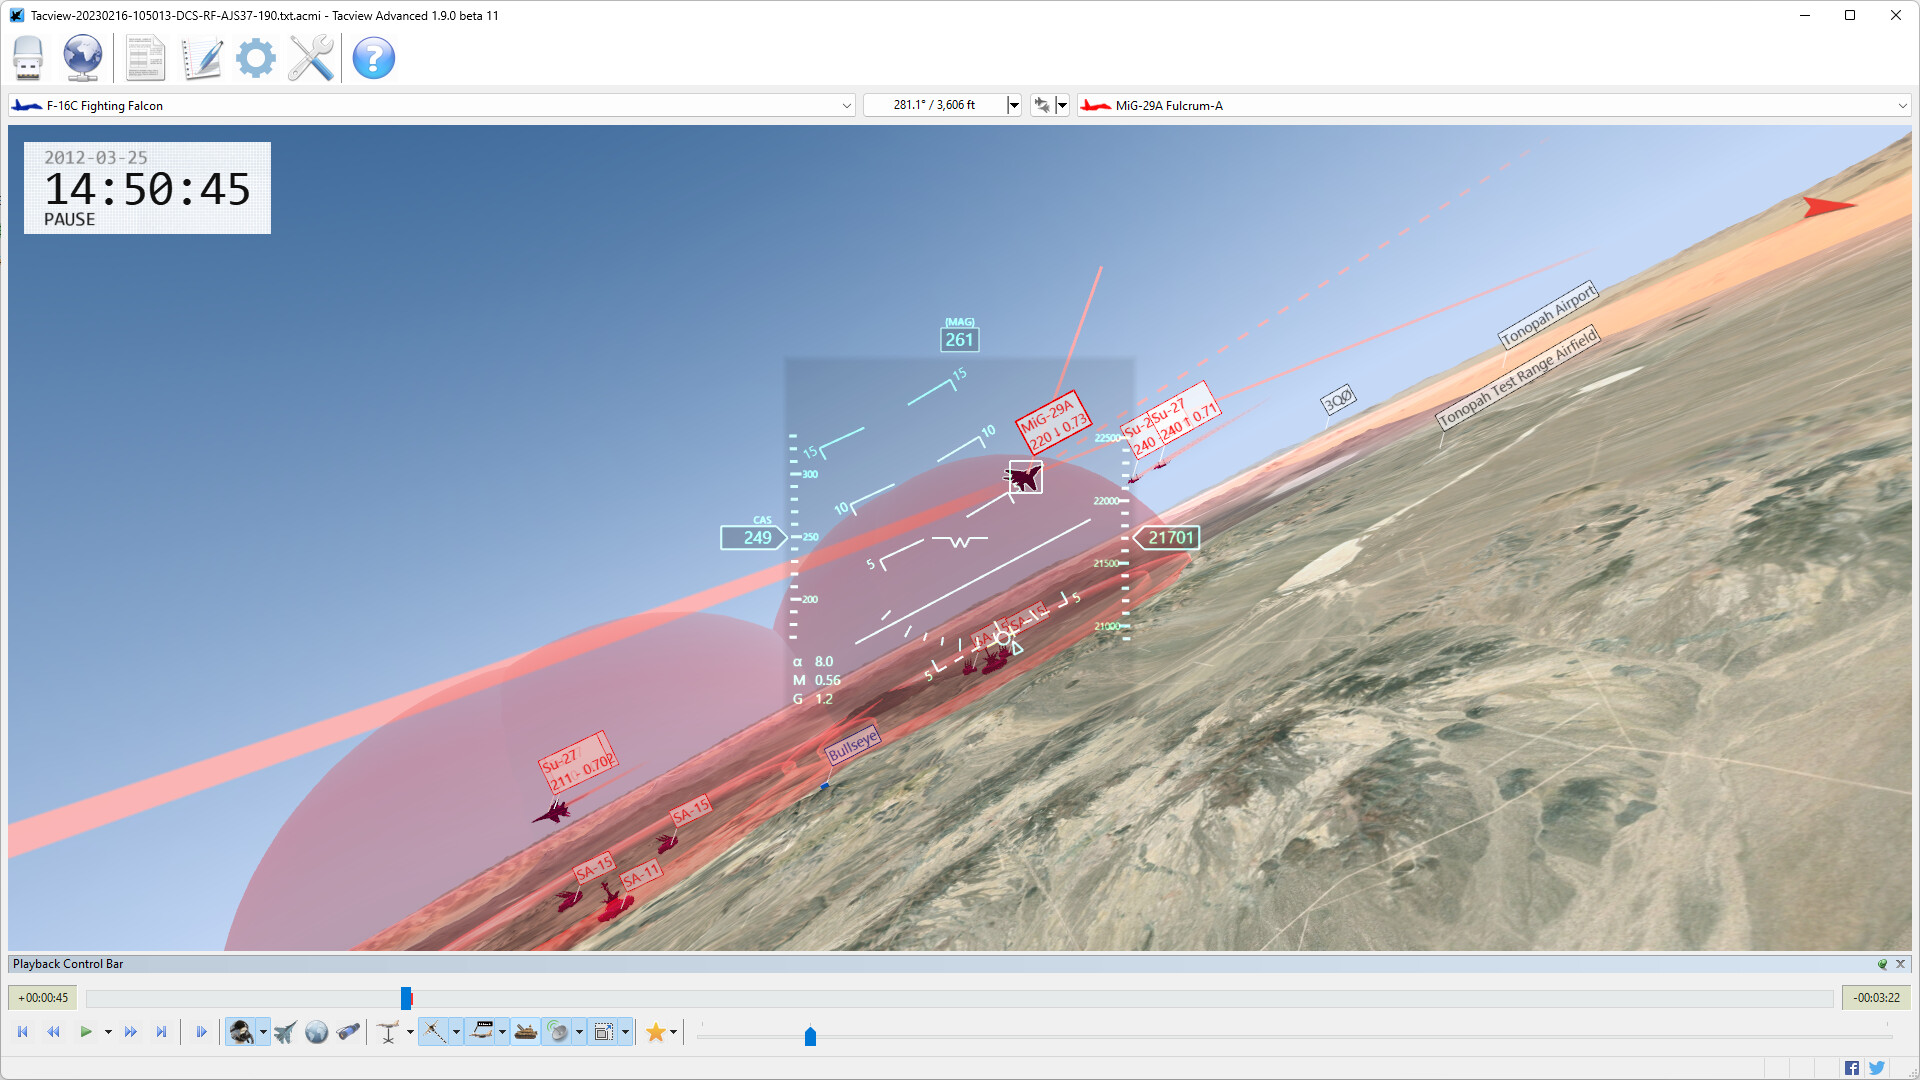Toggle radar coverage display

(557, 1031)
